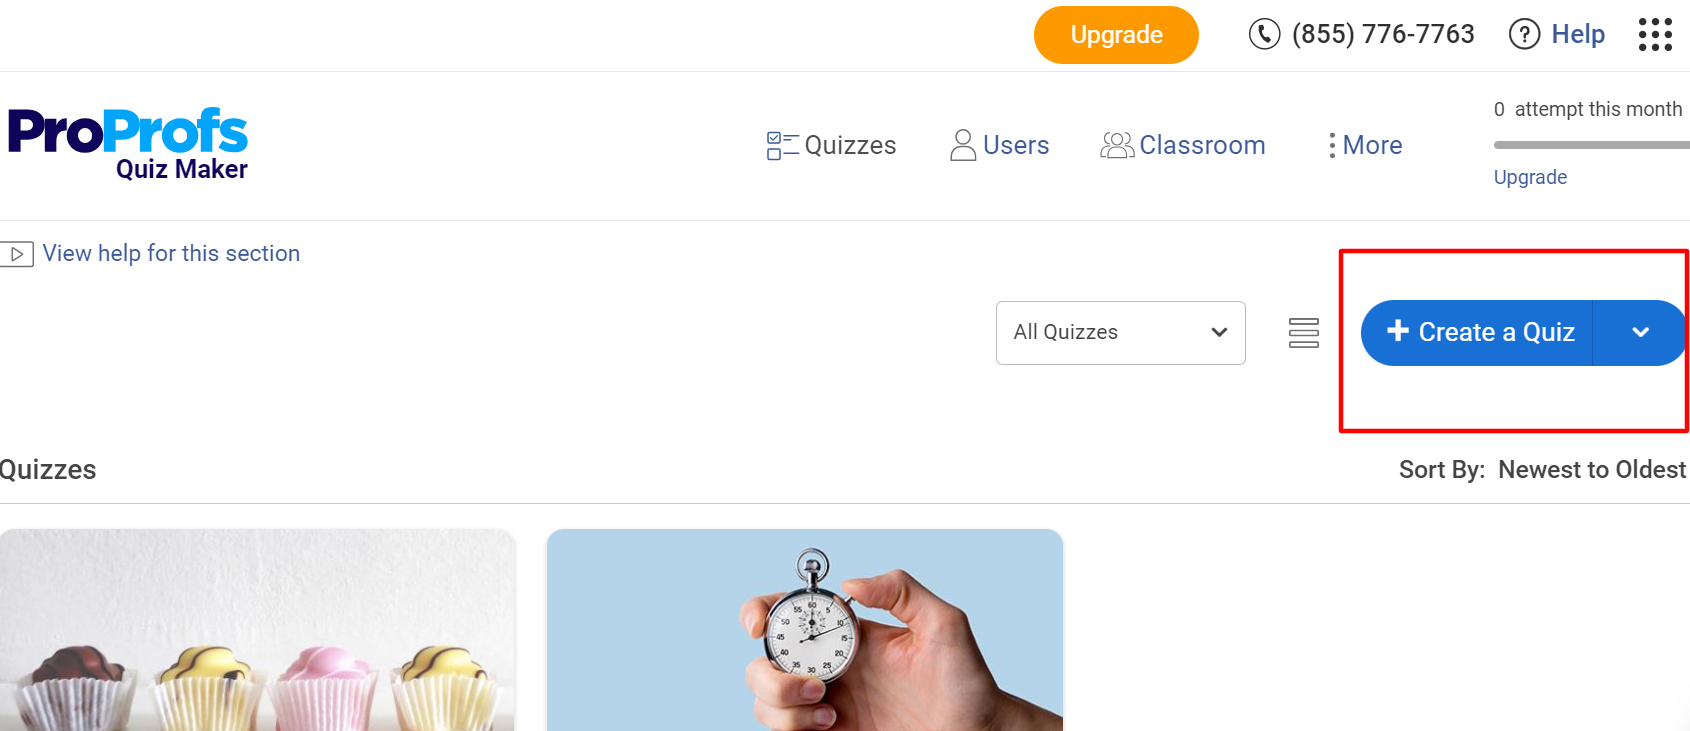This screenshot has width=1690, height=731.
Task: Expand the Create a Quiz arrow
Action: [1640, 333]
